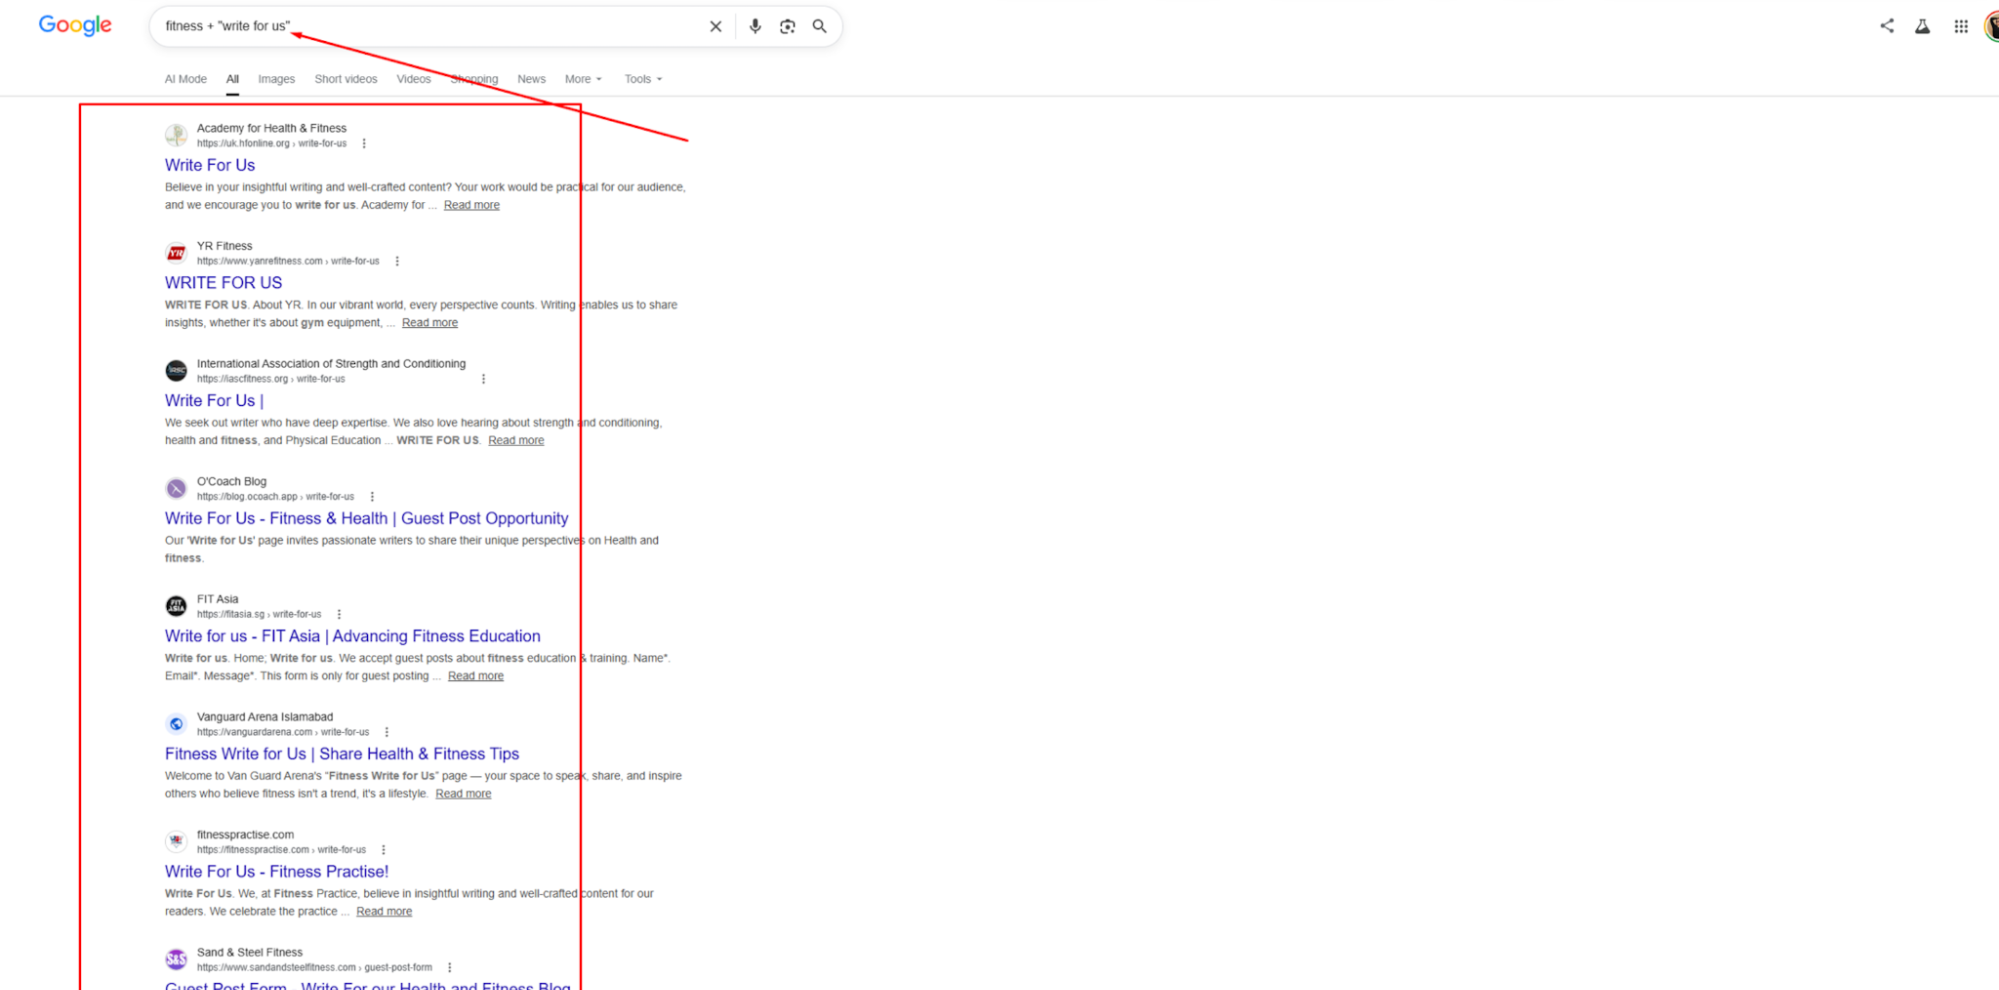The width and height of the screenshot is (1999, 990).
Task: Click the YR Fitness favicon
Action: (176, 253)
